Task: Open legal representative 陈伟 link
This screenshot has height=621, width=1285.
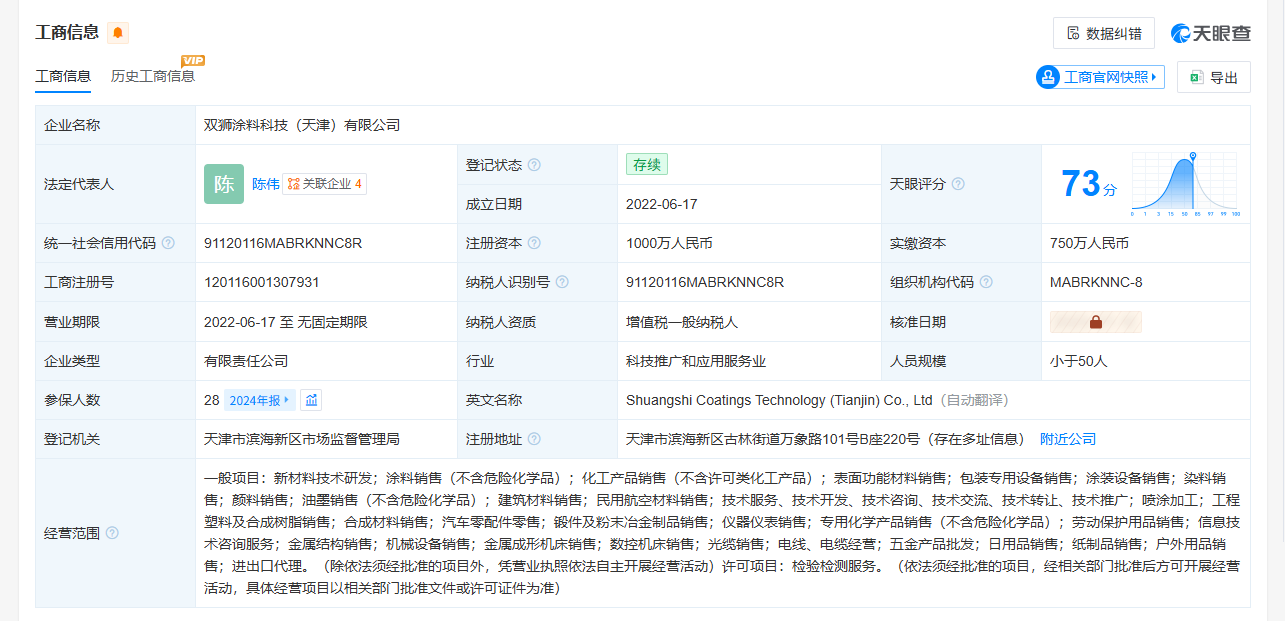Action: 265,184
